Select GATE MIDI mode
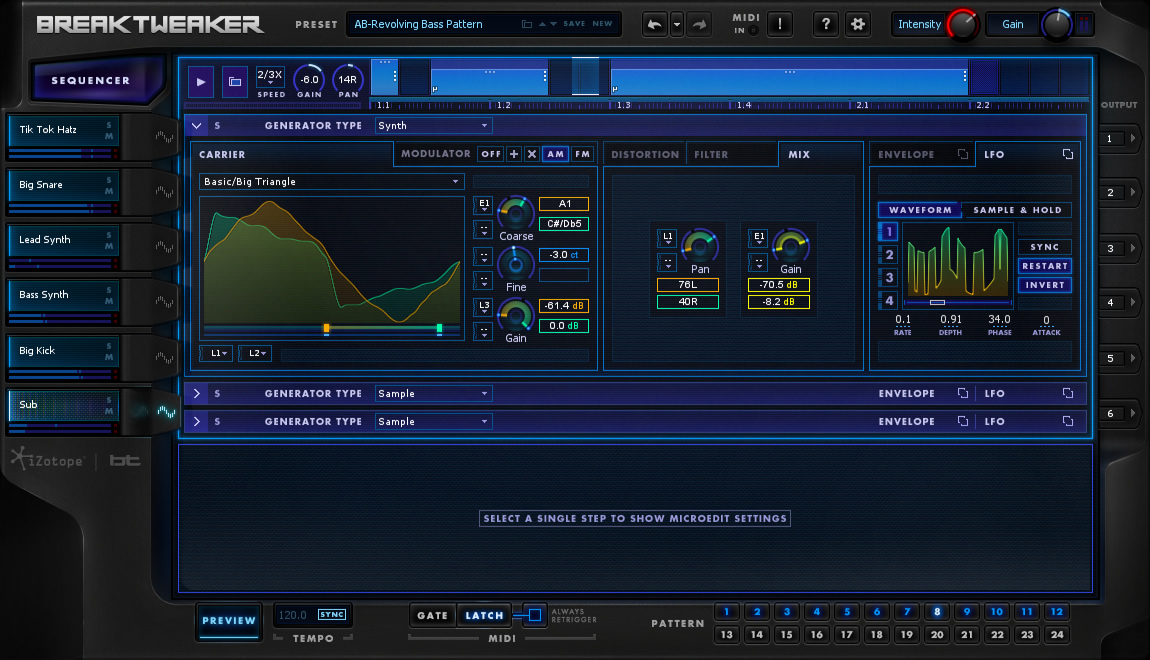This screenshot has height=660, width=1150. click(x=432, y=615)
